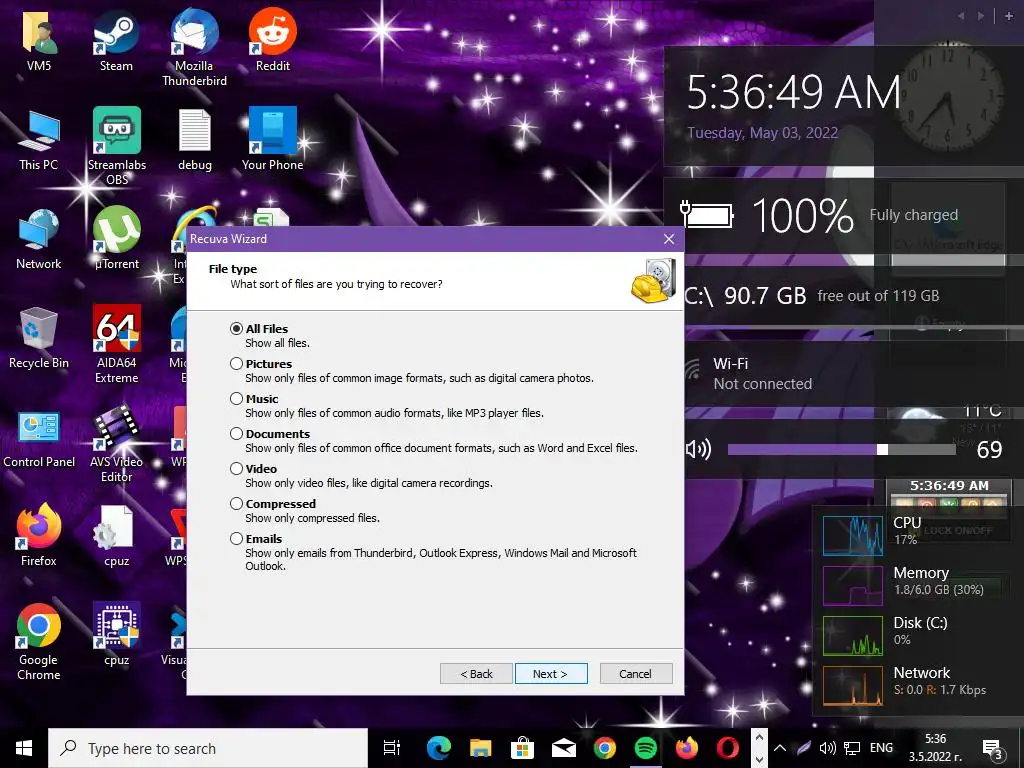
Task: Open the cpuz settings file icon
Action: click(117, 537)
